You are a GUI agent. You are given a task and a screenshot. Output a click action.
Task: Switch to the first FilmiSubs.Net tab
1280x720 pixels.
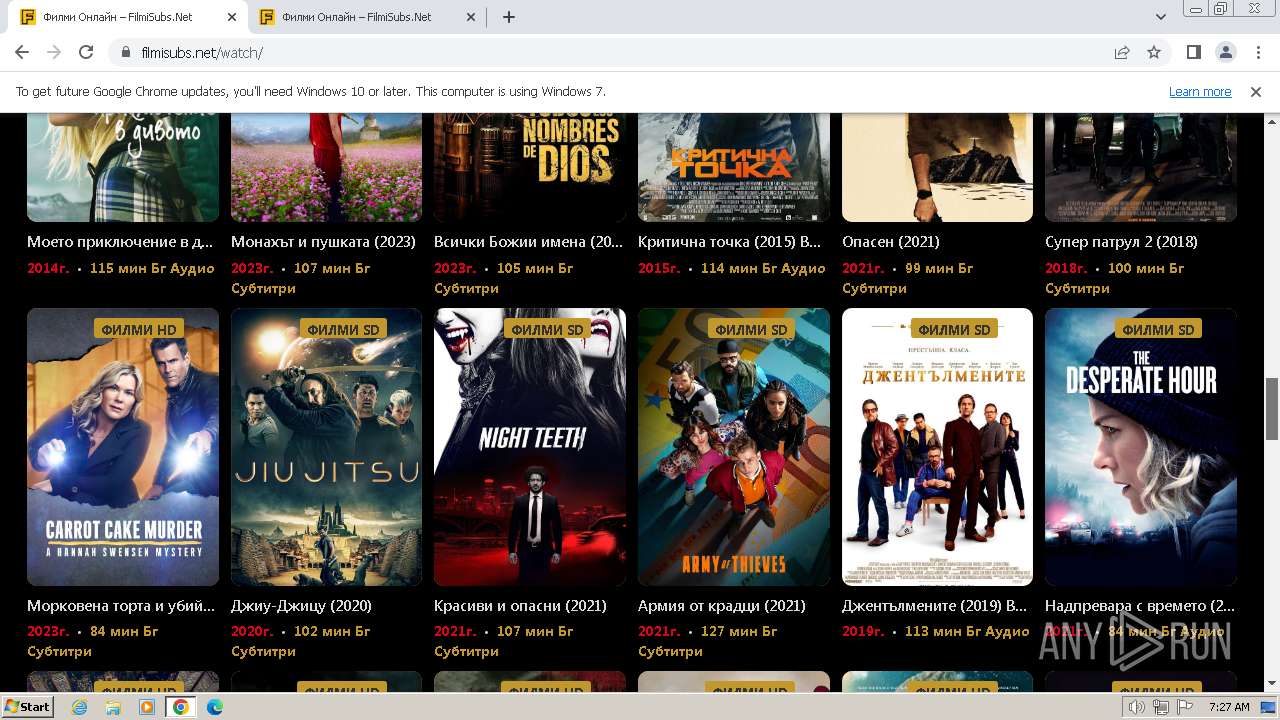130,17
